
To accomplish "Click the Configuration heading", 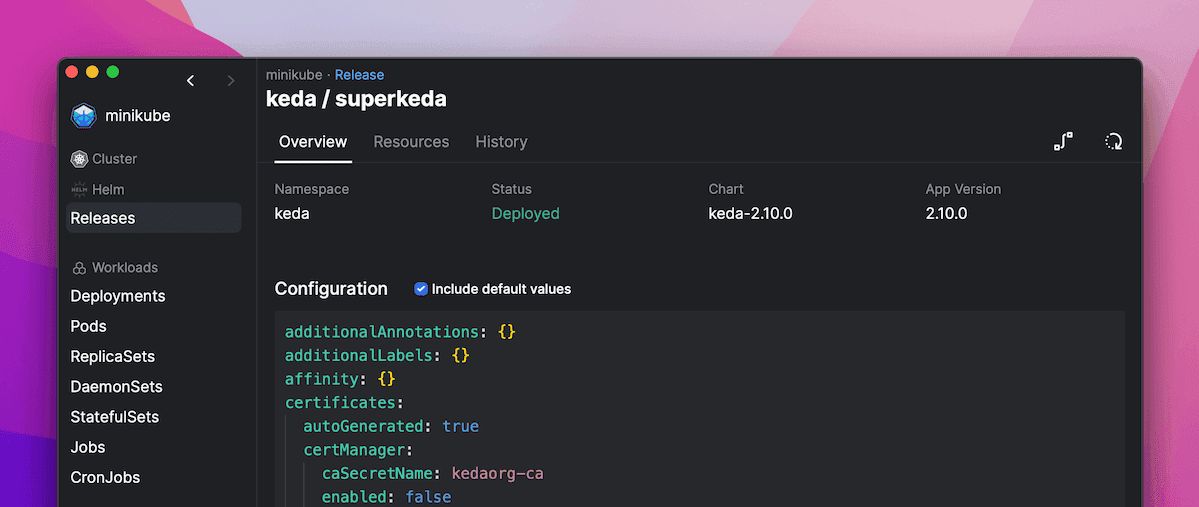I will (331, 288).
